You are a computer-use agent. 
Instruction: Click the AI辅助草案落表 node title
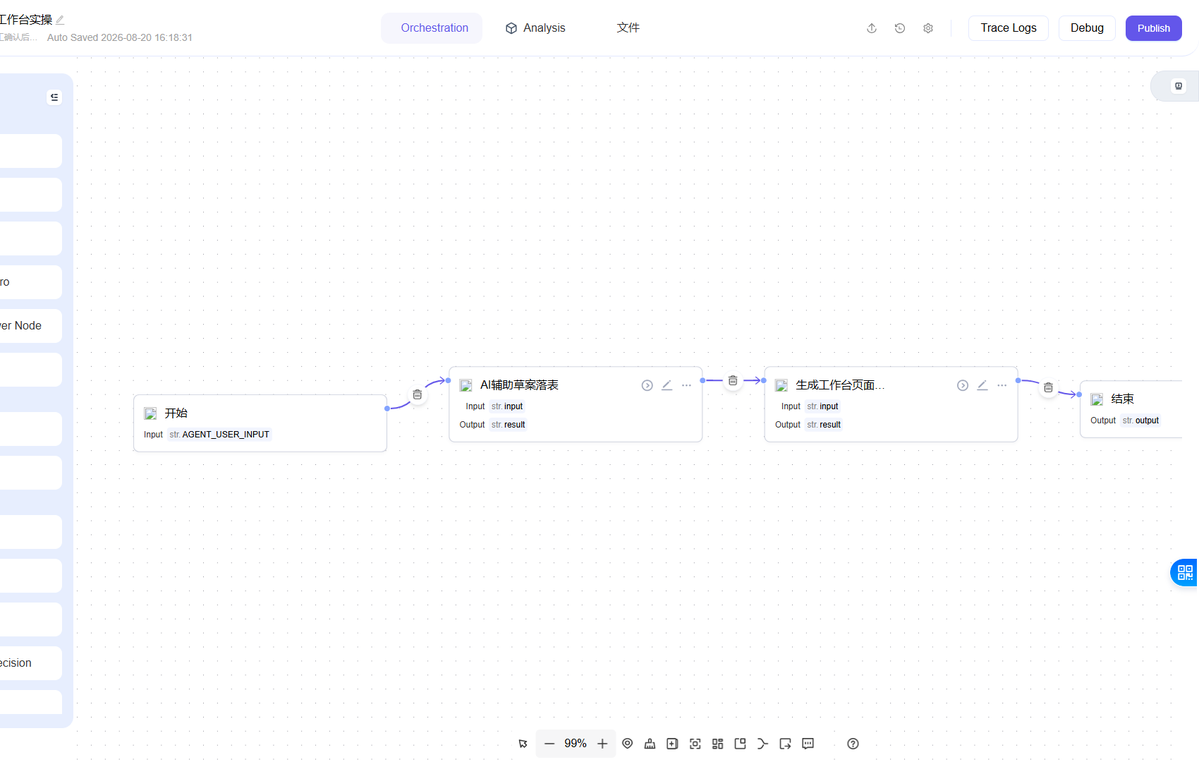519,385
